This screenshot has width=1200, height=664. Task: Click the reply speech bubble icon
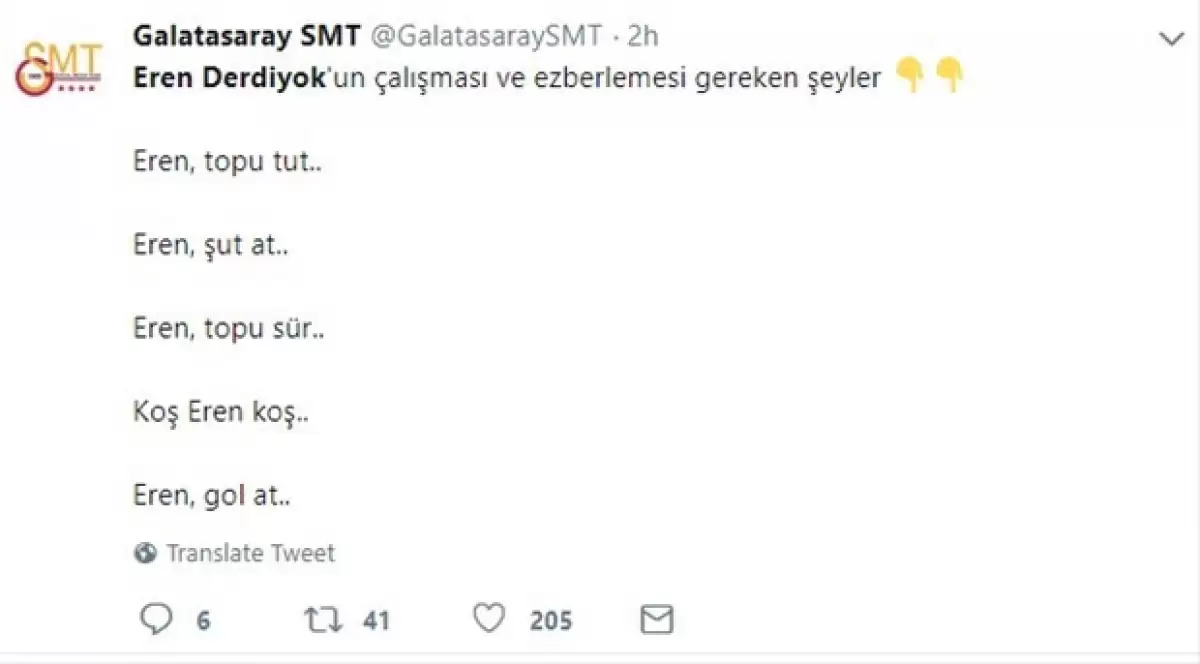pyautogui.click(x=156, y=619)
